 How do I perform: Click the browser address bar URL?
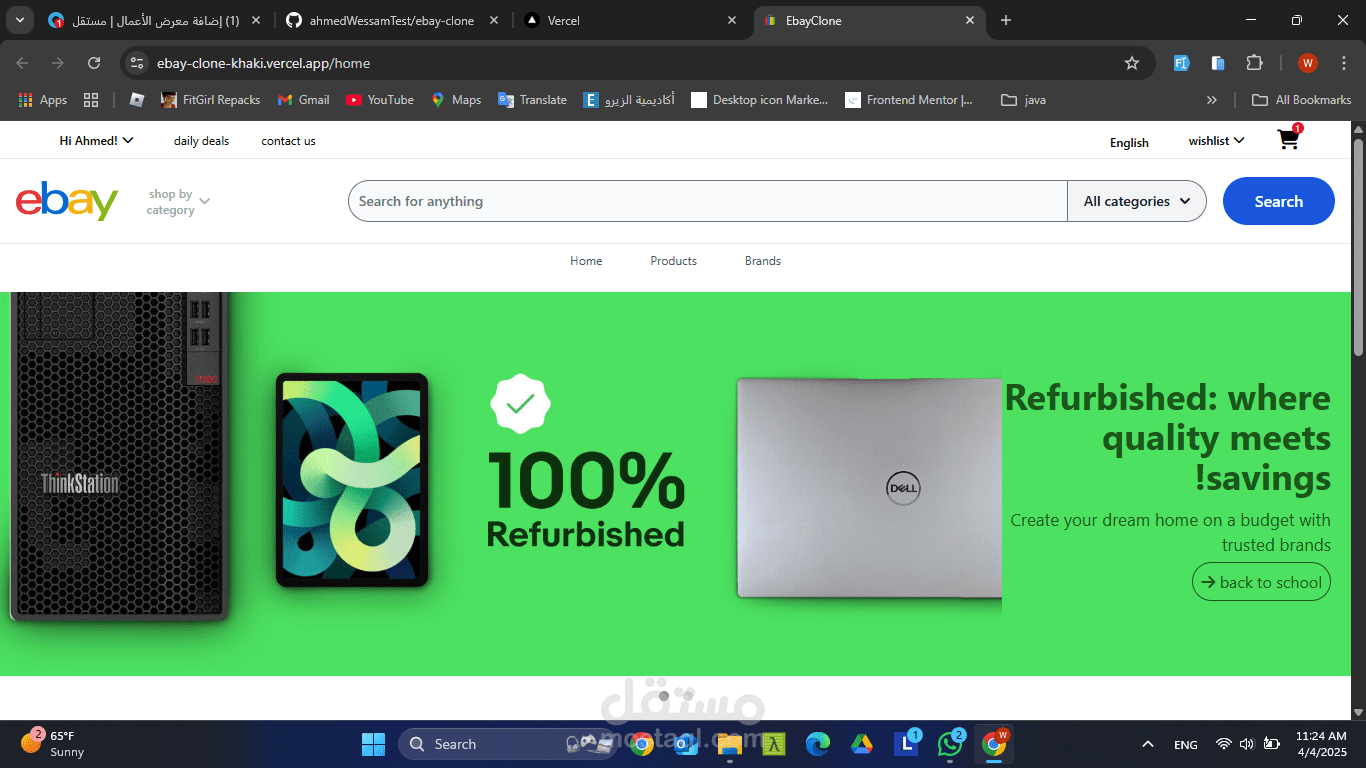tap(263, 63)
